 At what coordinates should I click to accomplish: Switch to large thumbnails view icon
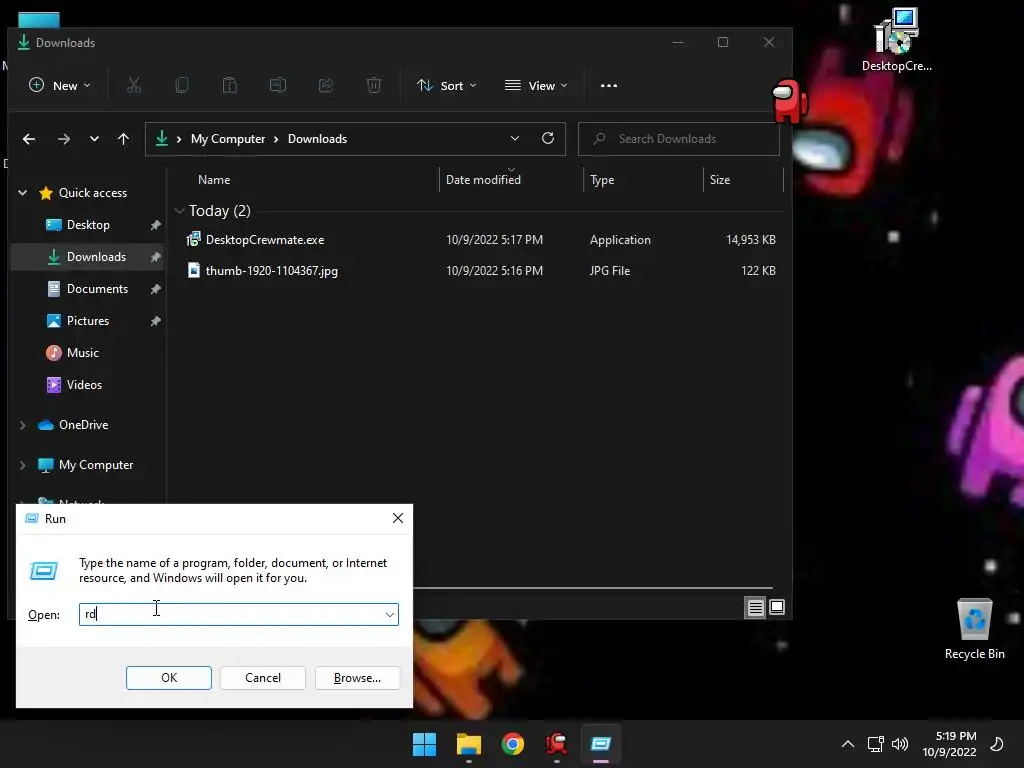777,607
